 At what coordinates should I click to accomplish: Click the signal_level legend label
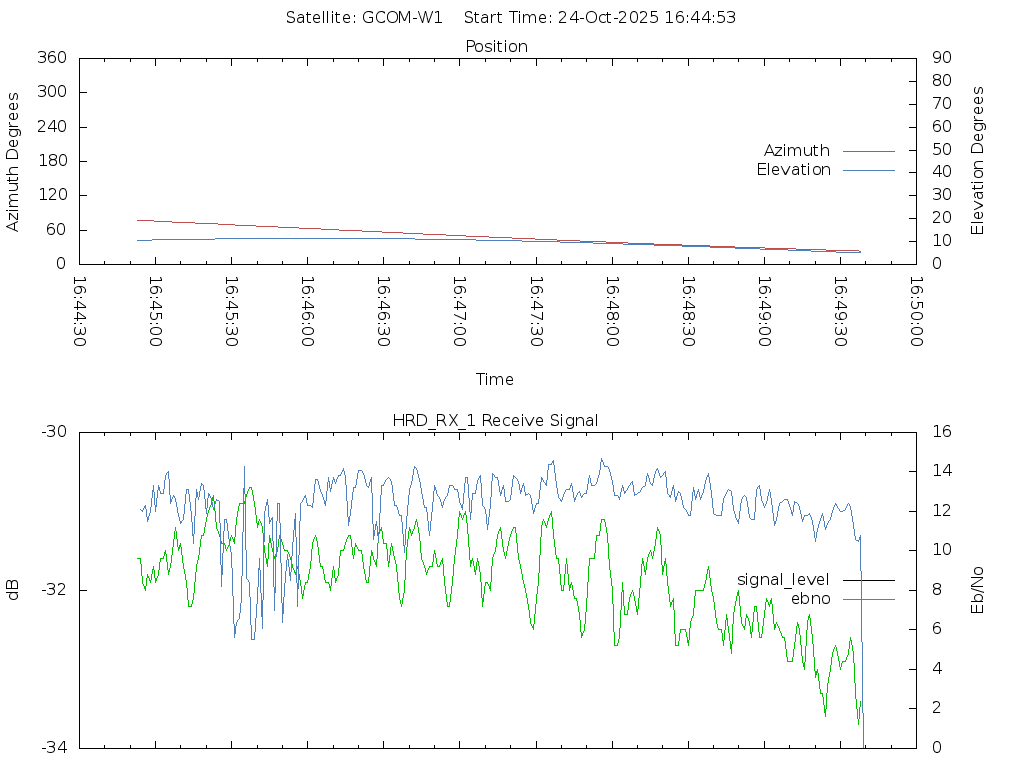783,580
